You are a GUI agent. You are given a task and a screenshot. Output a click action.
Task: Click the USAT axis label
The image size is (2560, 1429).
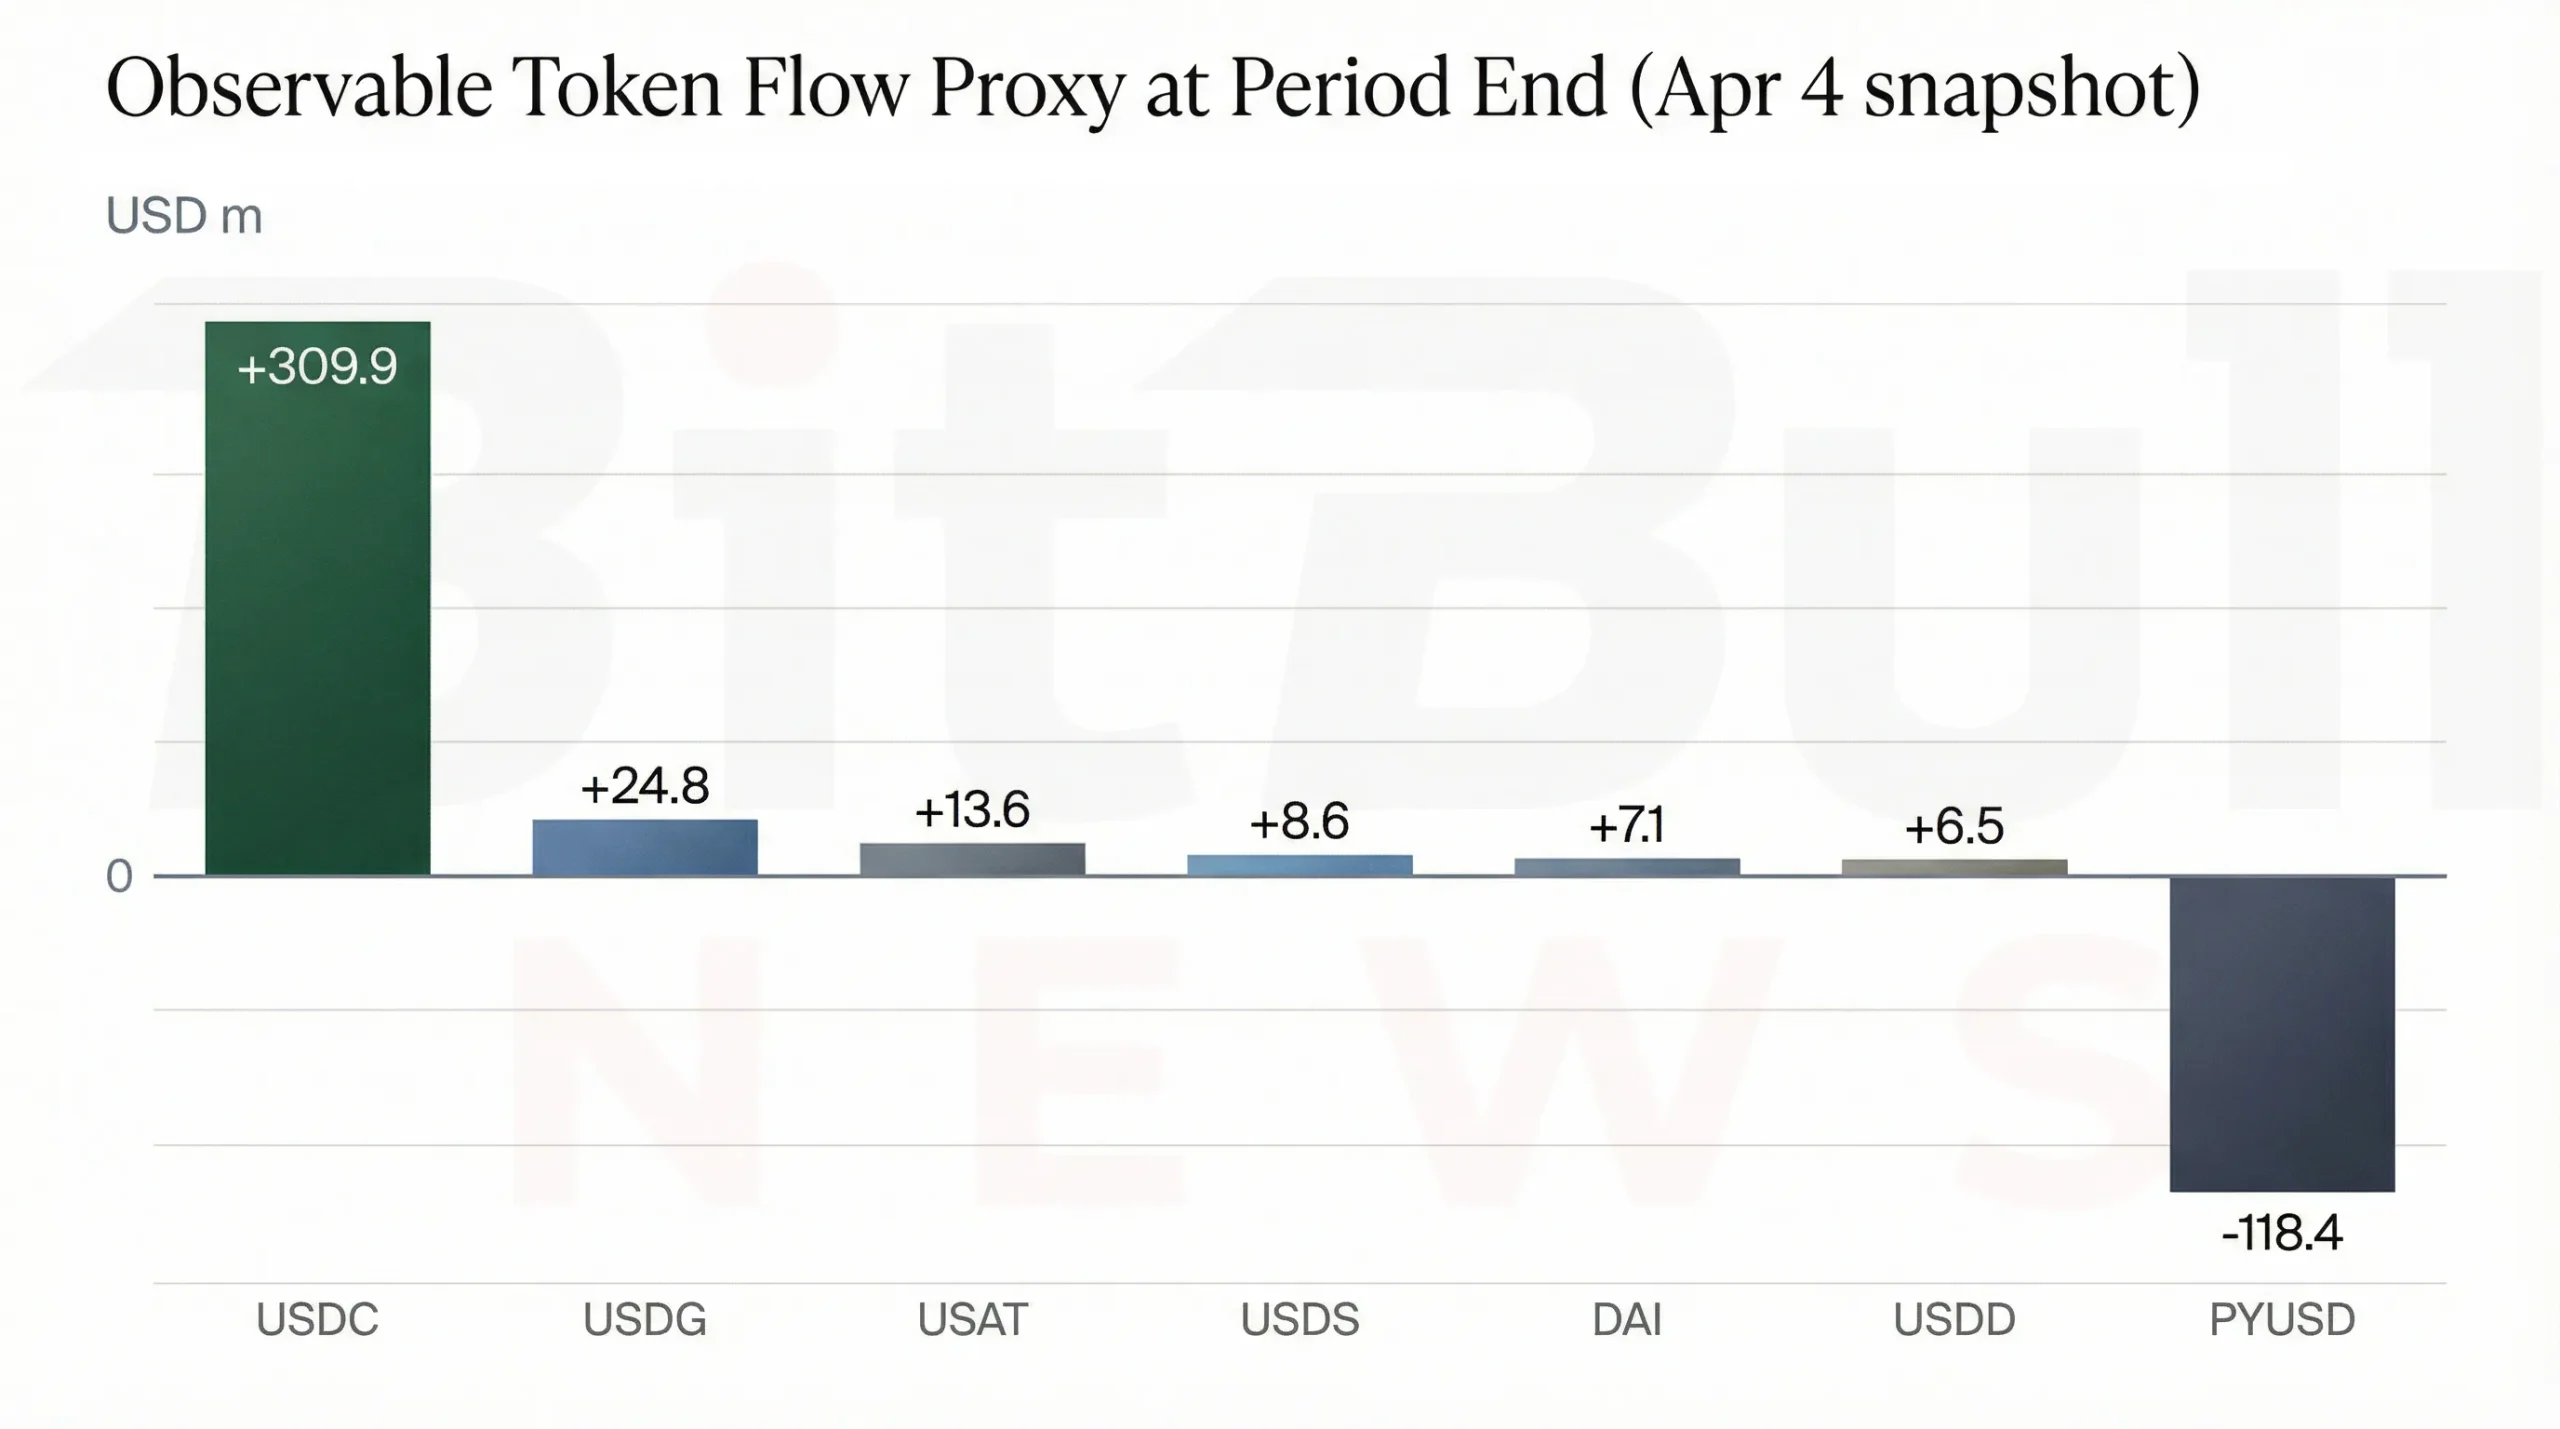[x=972, y=1320]
